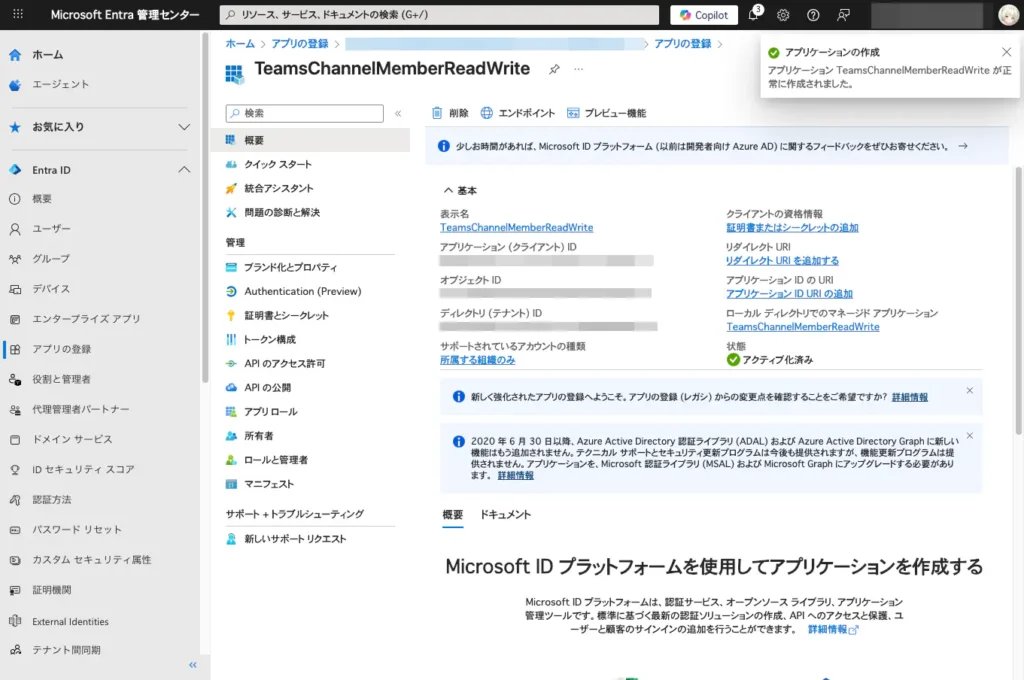Select the 概要 tab under the notices
Image resolution: width=1024 pixels, height=680 pixels.
click(453, 515)
